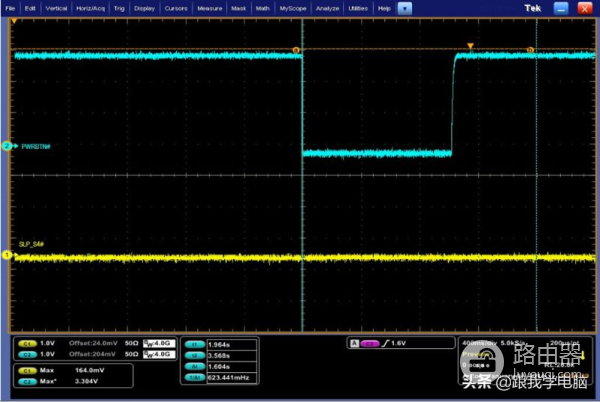Select the right cursor handle near the right edge

pos(531,49)
